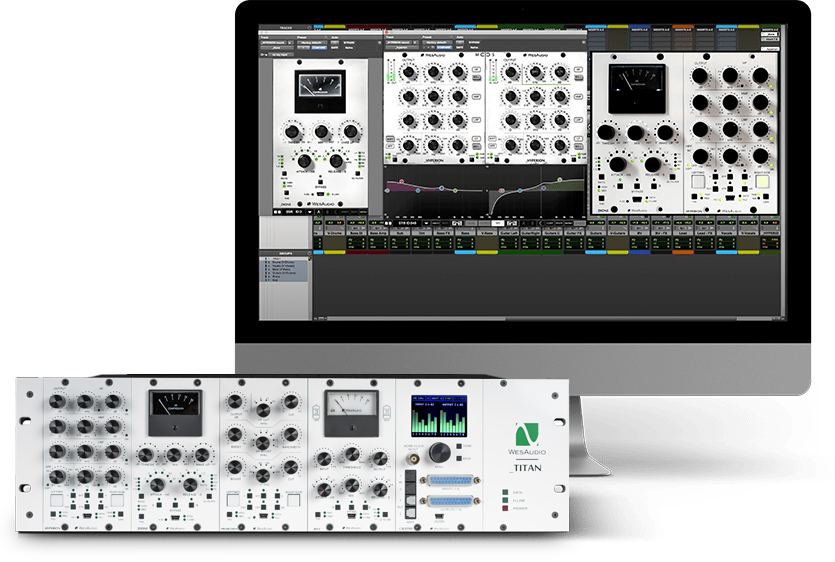Screen dimensions: 835x562
Task: Toggle SC Filter button on left Dione plugin
Action: pyautogui.click(x=357, y=174)
